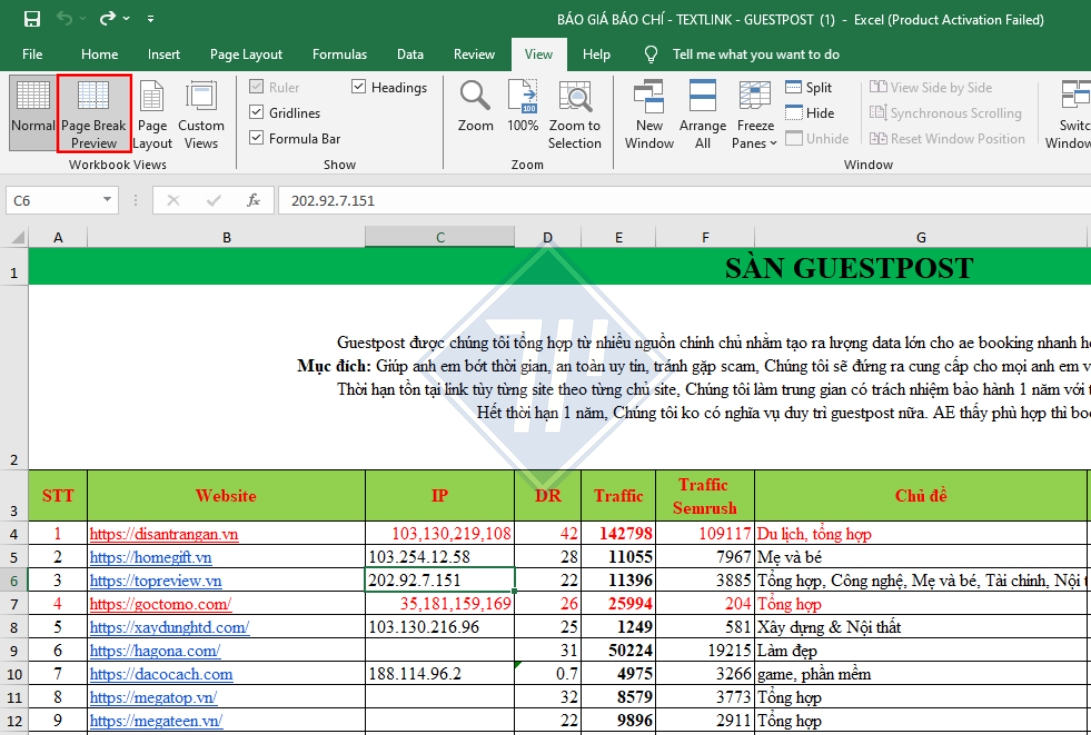Select the Traffic value 142798

tap(618, 534)
